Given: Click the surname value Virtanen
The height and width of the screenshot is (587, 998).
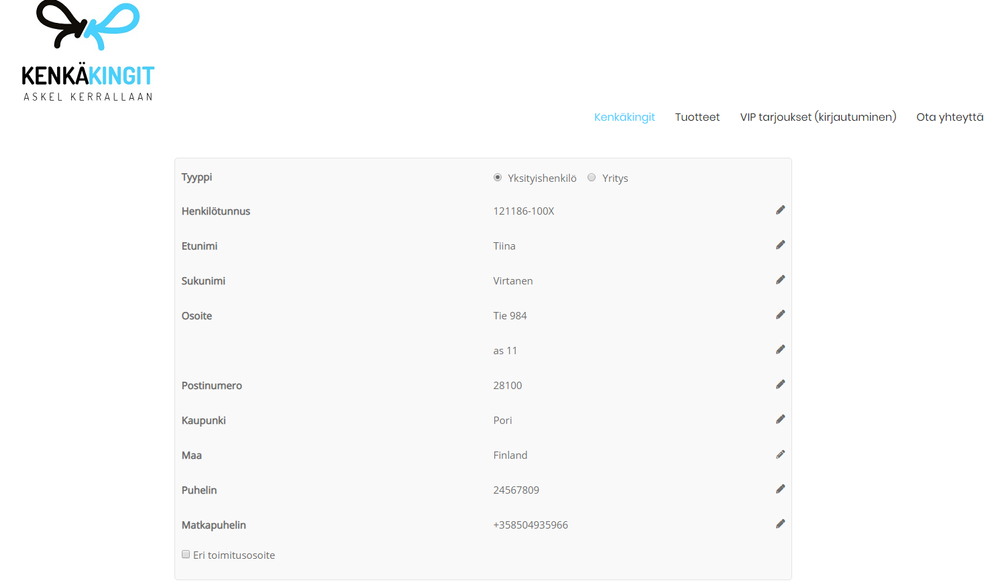Looking at the screenshot, I should 513,281.
